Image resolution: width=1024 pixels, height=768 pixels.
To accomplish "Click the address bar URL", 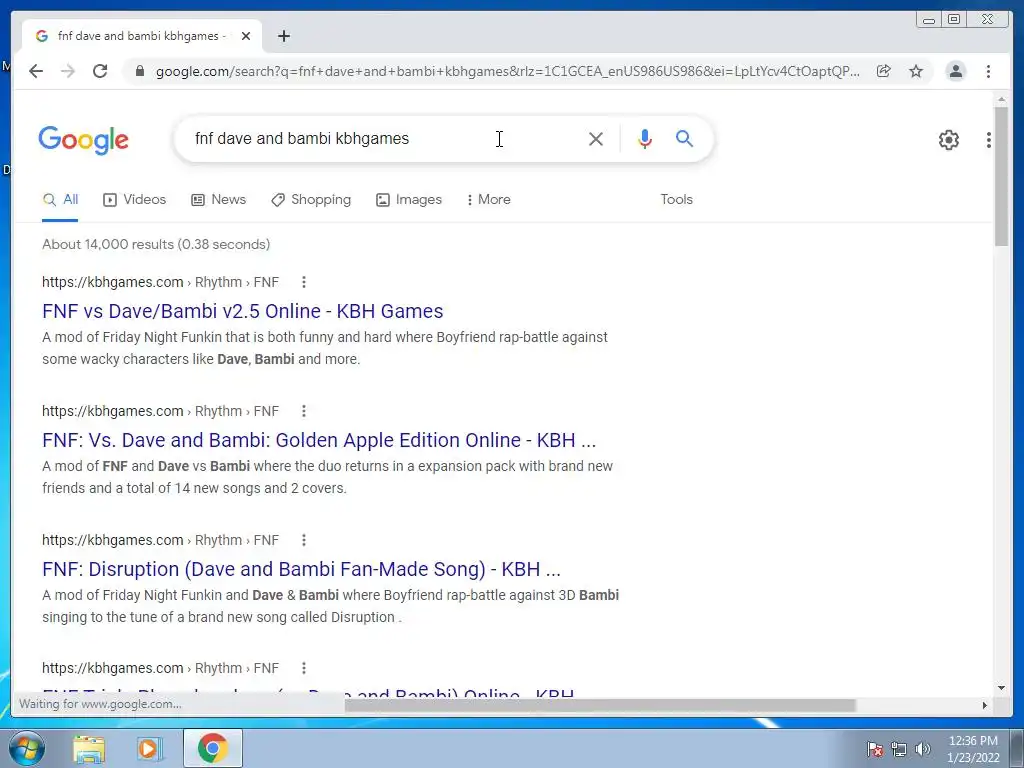I will coord(507,71).
